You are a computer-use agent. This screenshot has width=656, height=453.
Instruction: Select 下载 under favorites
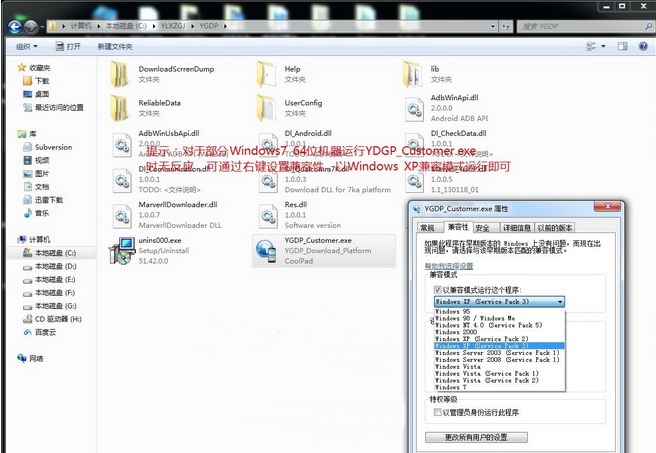coord(42,81)
